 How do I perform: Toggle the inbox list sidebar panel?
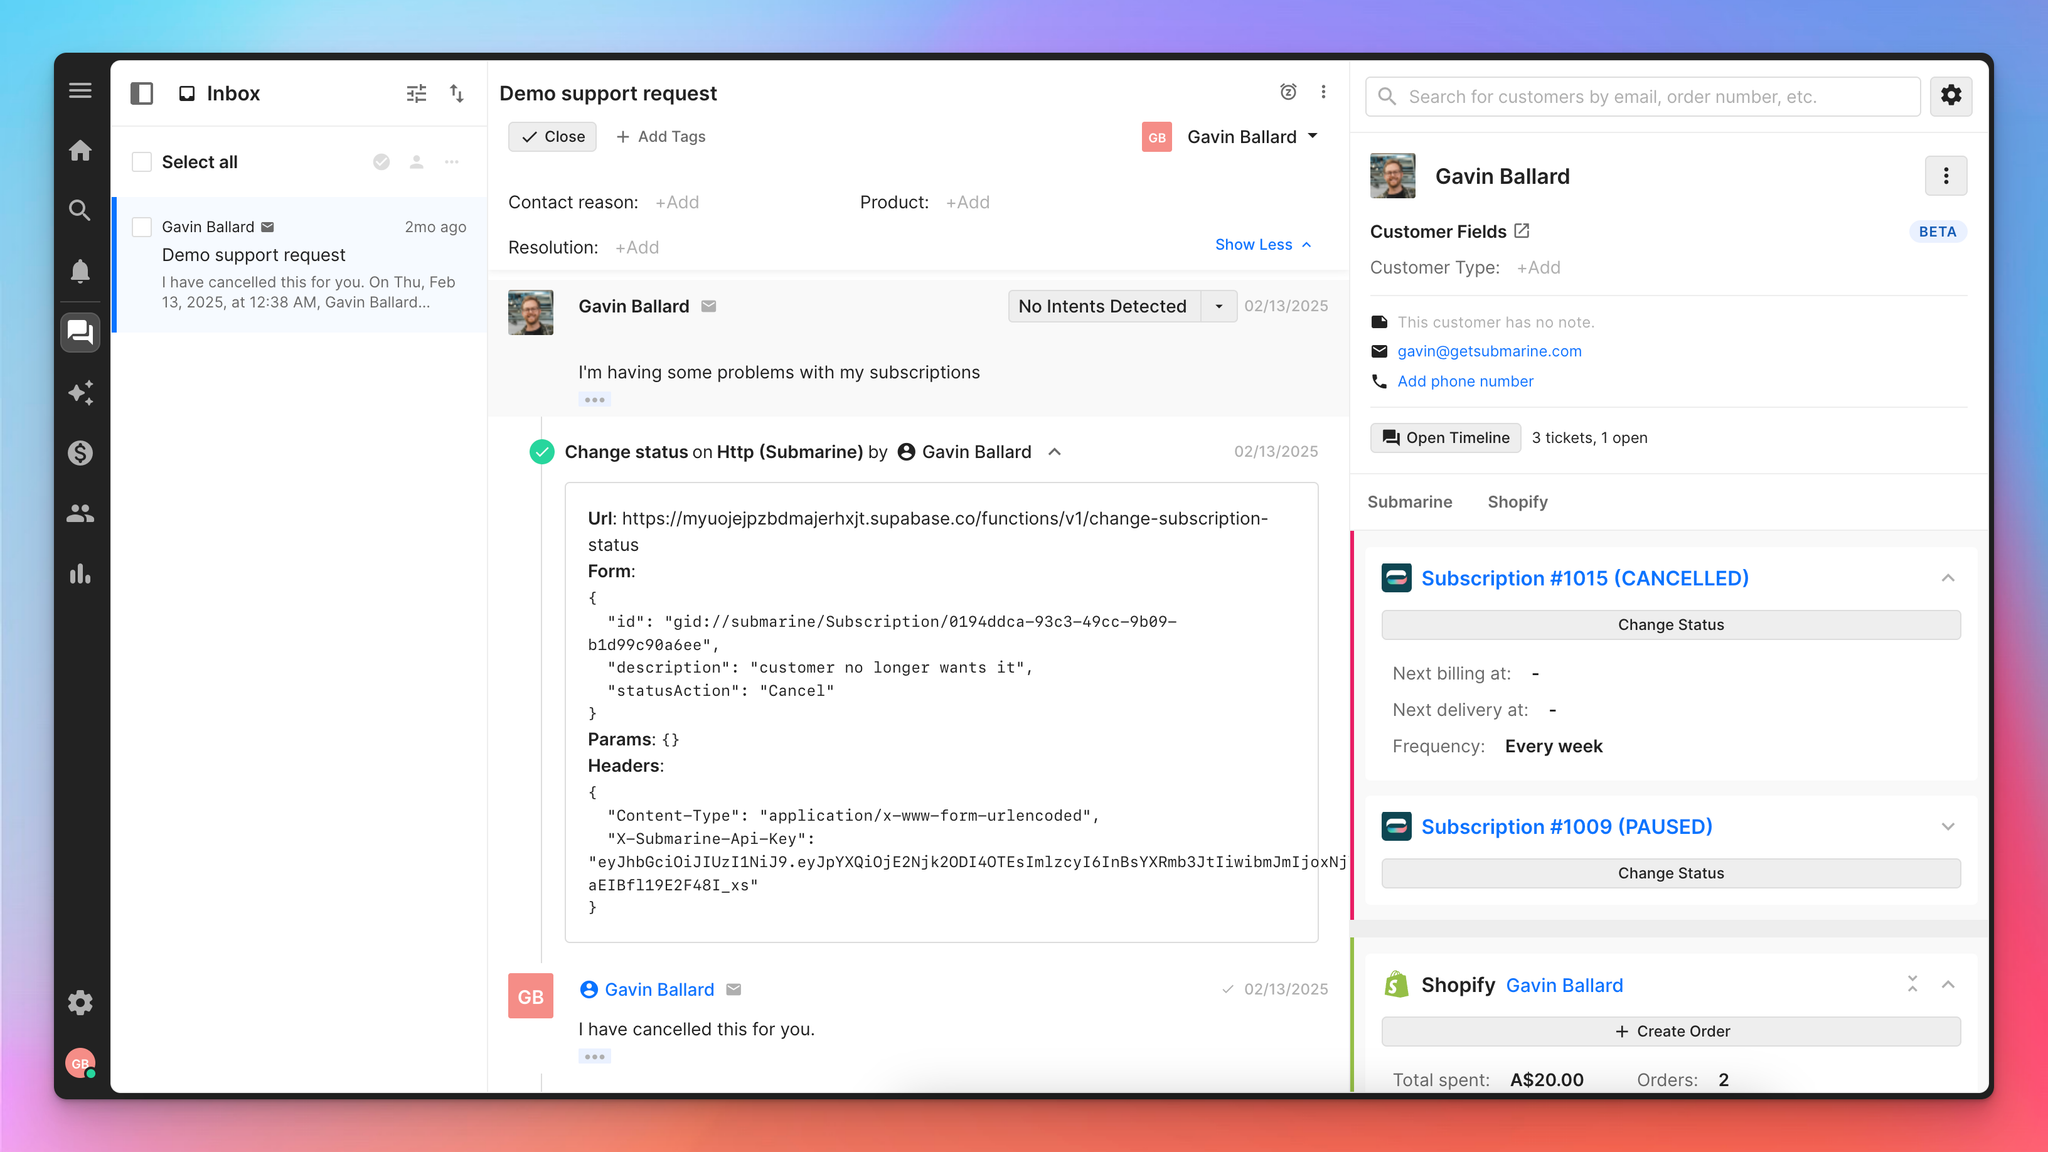point(141,92)
